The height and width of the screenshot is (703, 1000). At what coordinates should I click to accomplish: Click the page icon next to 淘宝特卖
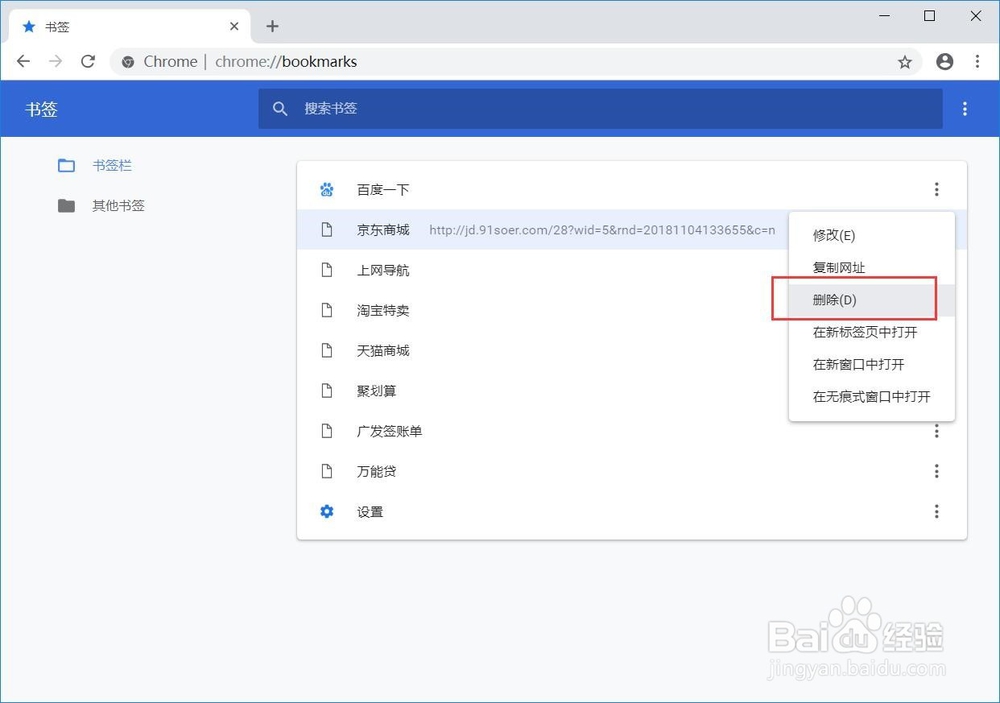[327, 311]
